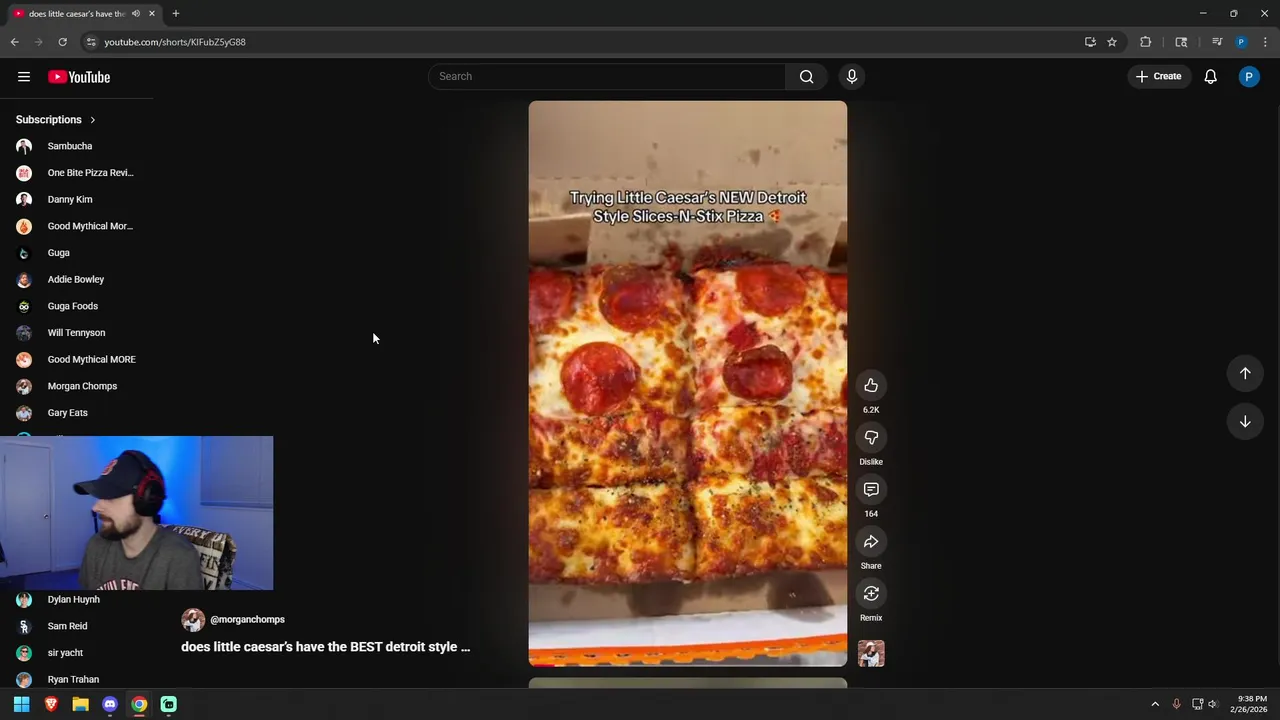Screen dimensions: 1280x720
Task: Open the comments panel with 164 comments
Action: point(871,490)
